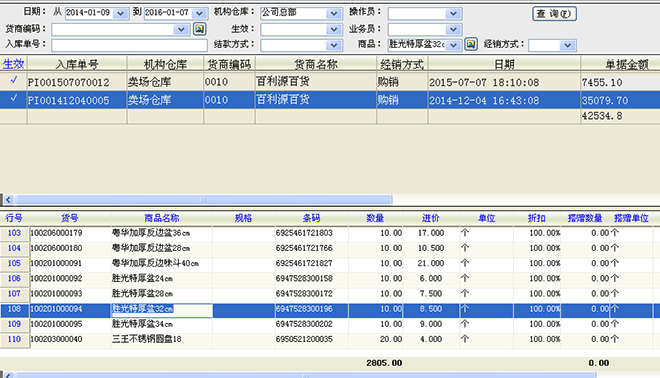
Task: Select detail row number 108
Action: (x=14, y=309)
